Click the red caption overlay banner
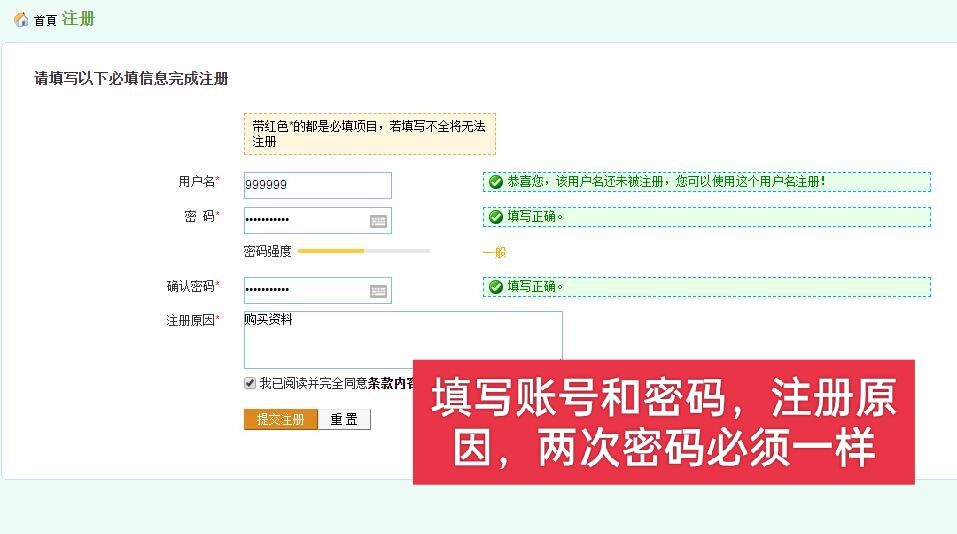957x534 pixels. (x=663, y=422)
